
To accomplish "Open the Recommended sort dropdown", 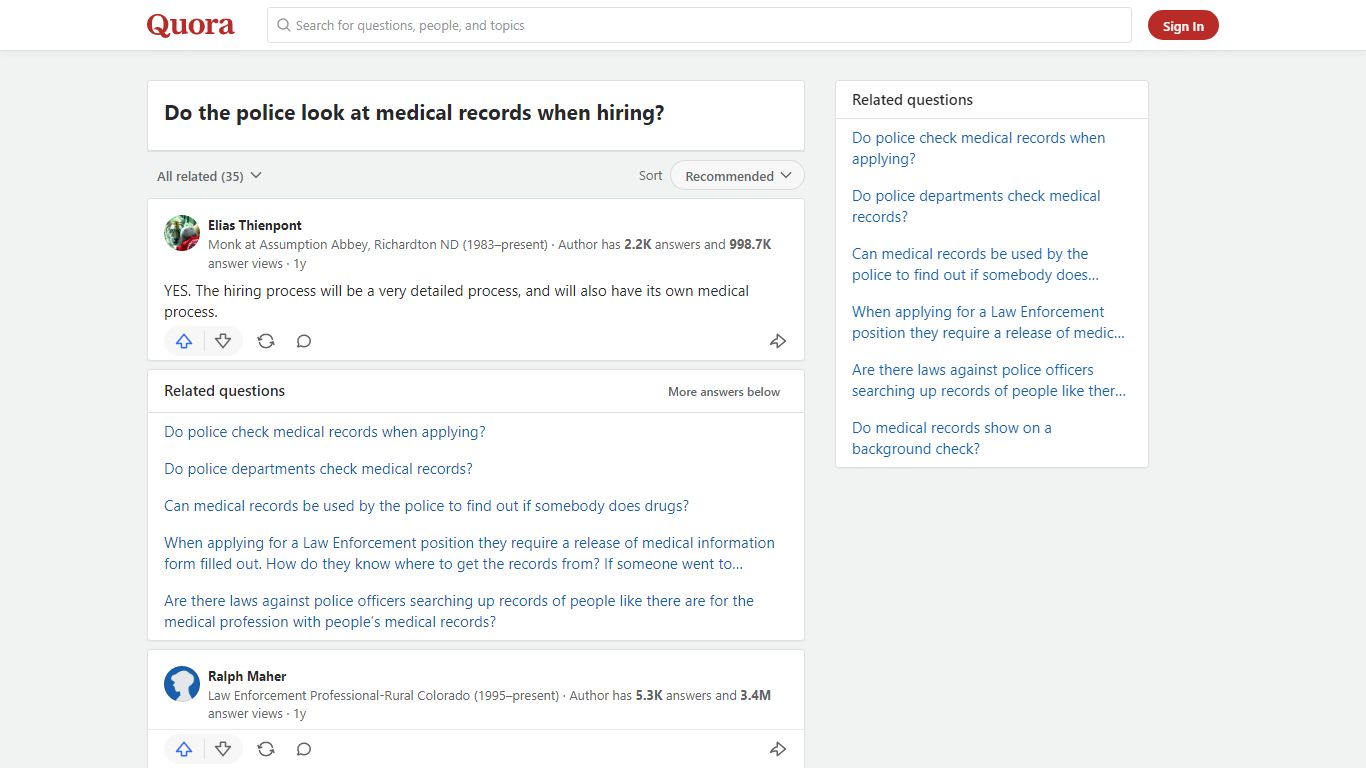I will 737,176.
